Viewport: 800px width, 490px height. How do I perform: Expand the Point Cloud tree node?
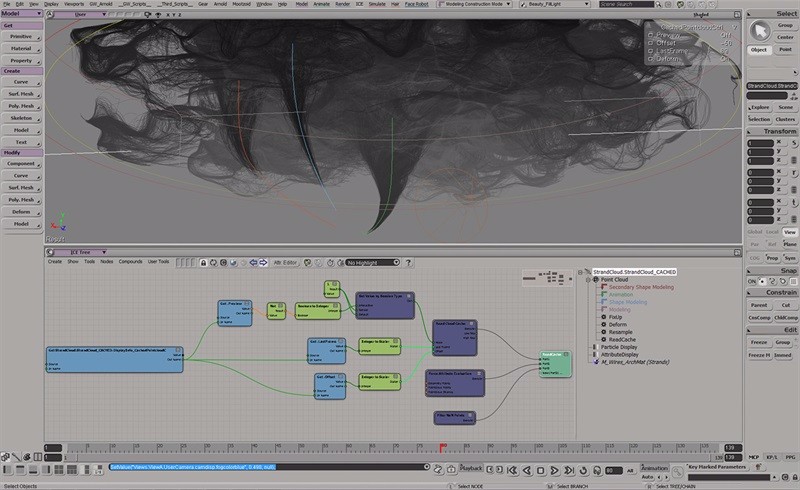click(590, 279)
